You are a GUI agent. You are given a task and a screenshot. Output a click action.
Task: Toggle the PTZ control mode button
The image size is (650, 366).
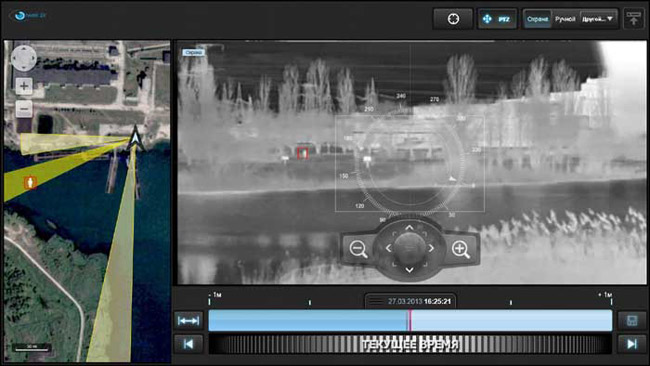click(x=497, y=19)
